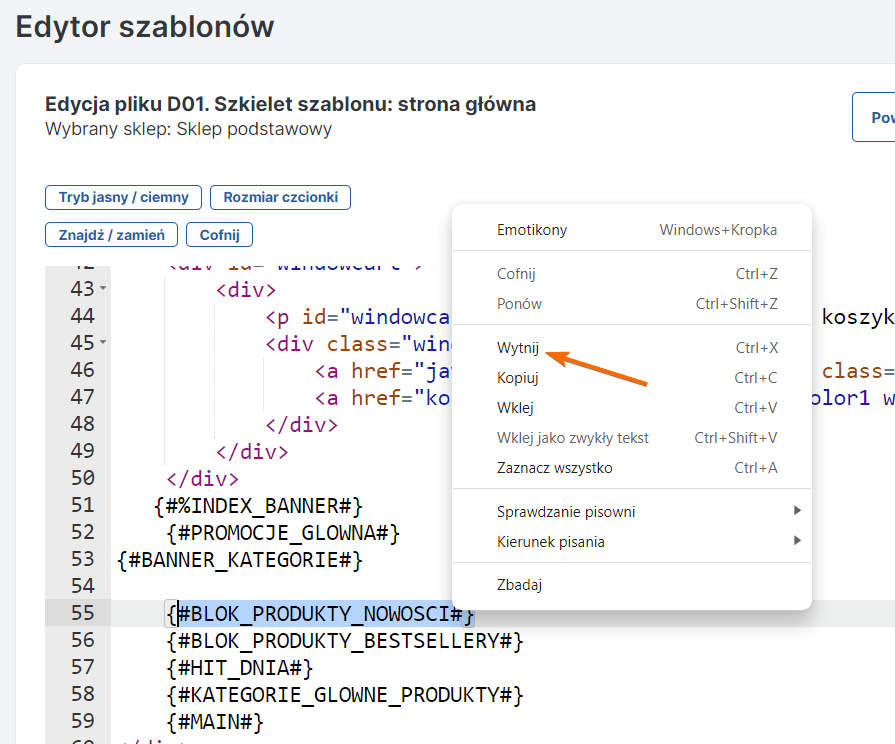Click Zbadaj to inspect element
The image size is (895, 744).
519,585
